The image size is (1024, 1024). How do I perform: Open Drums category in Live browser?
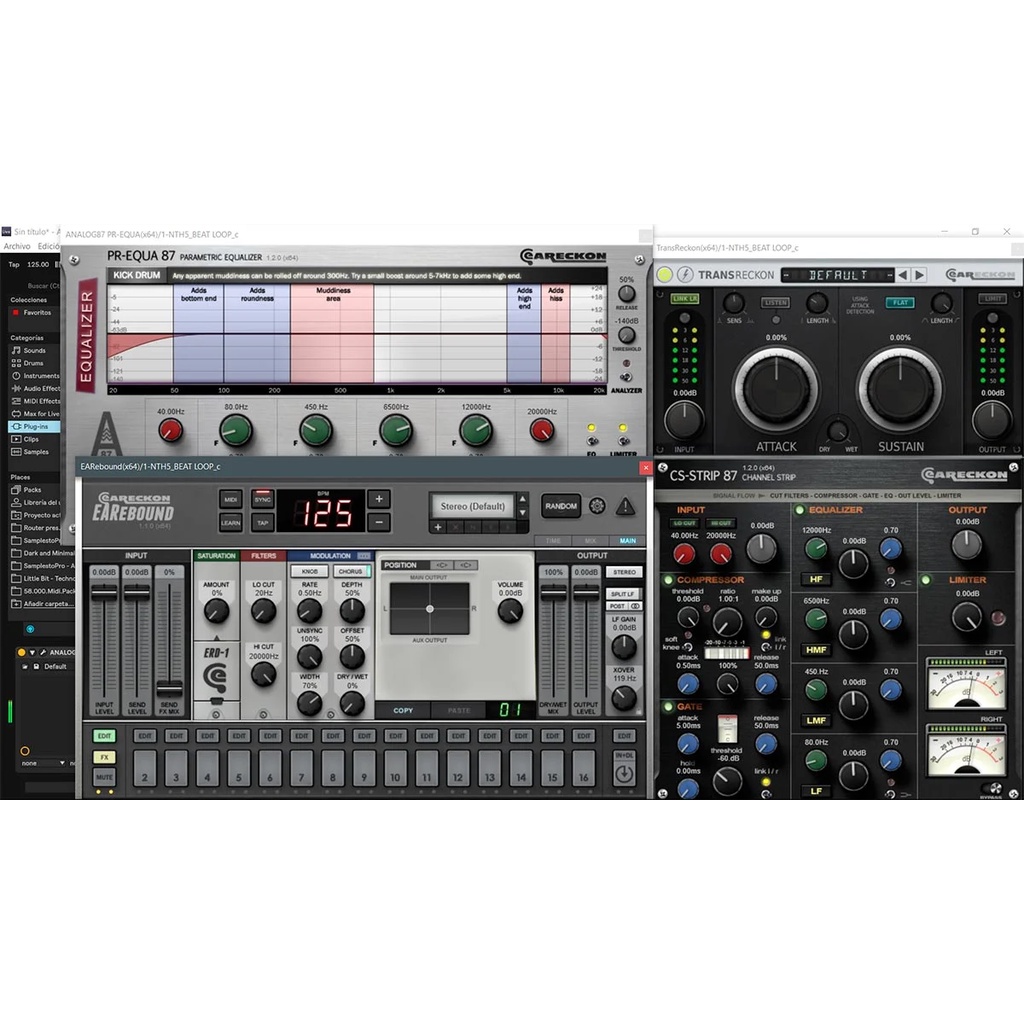(x=33, y=363)
